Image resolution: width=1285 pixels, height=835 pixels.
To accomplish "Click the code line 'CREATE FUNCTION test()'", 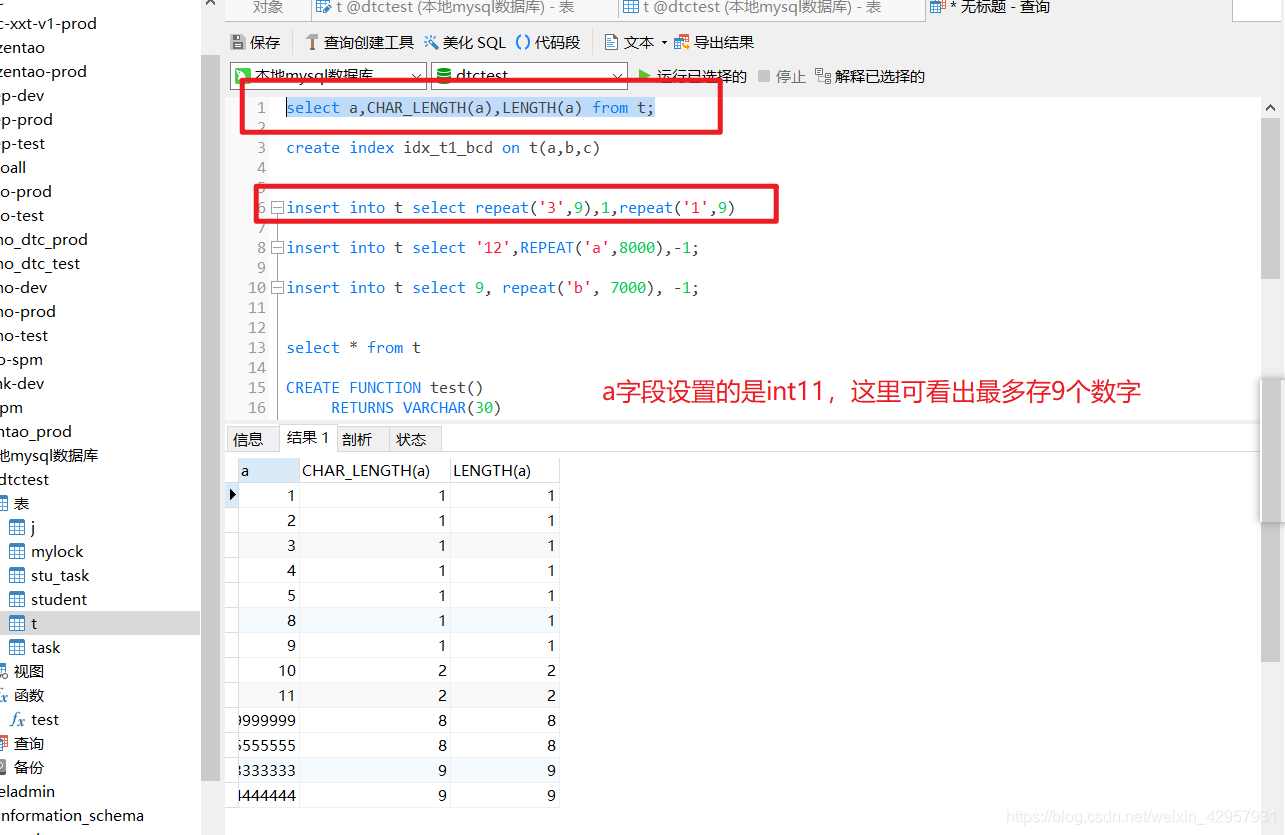I will [x=385, y=388].
